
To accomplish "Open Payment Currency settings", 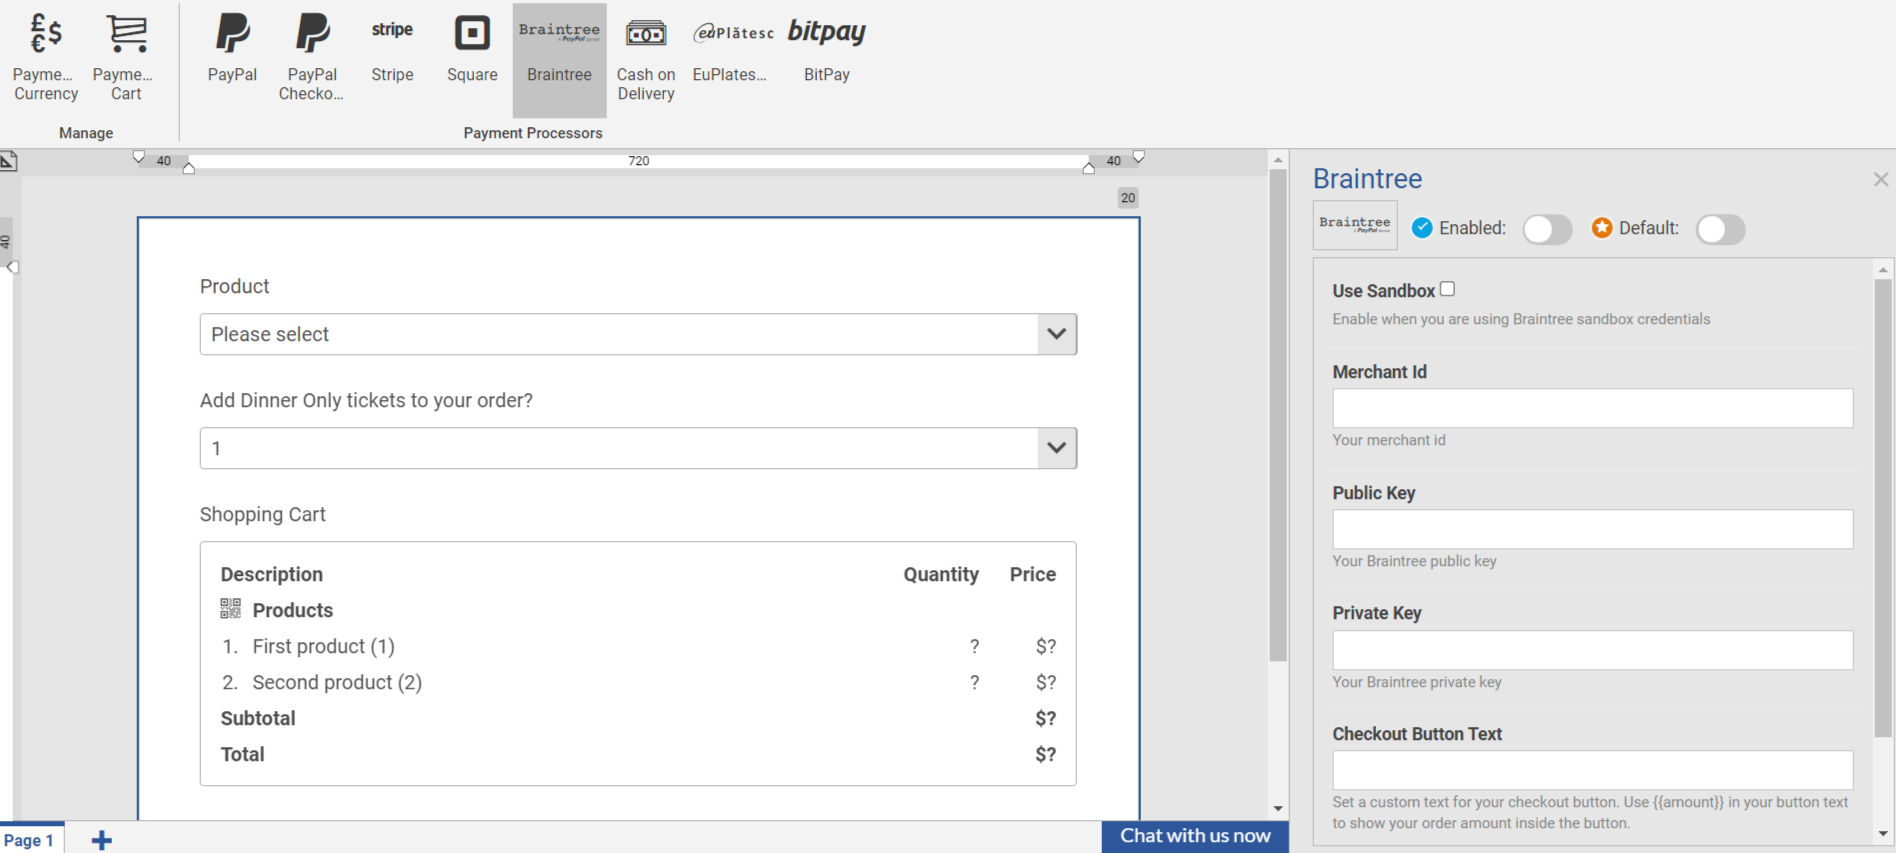I will click(46, 58).
